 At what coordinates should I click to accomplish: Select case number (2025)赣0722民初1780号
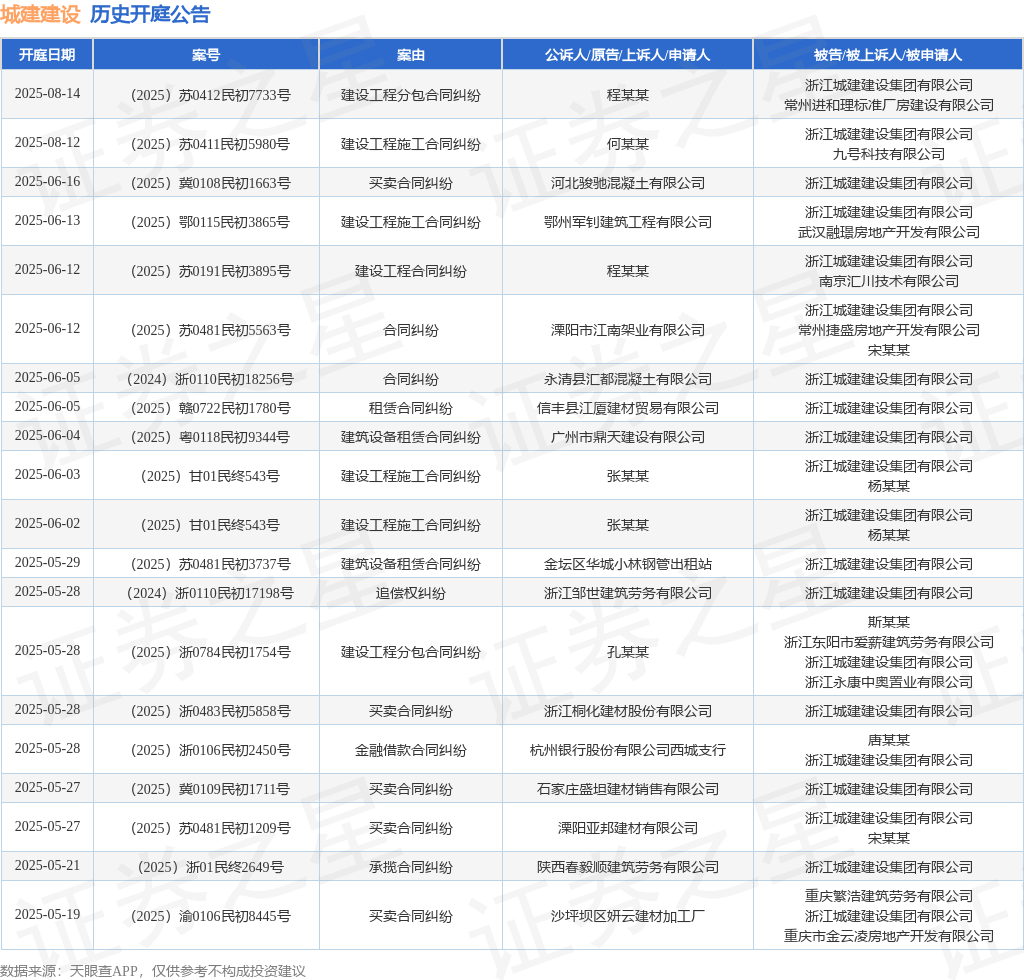tap(210, 409)
